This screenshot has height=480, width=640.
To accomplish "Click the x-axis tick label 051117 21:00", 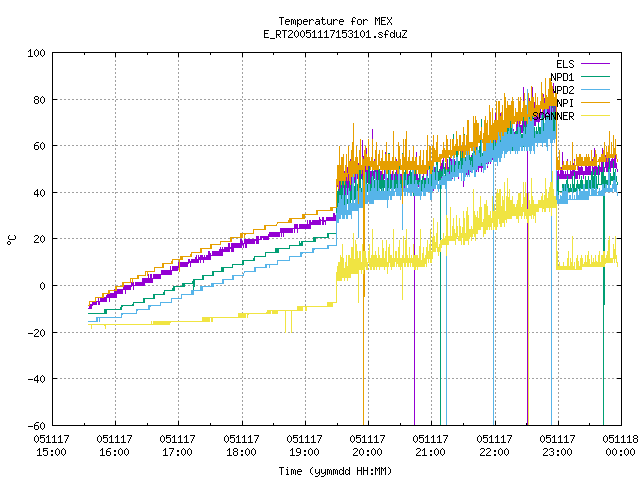I will (431, 446).
